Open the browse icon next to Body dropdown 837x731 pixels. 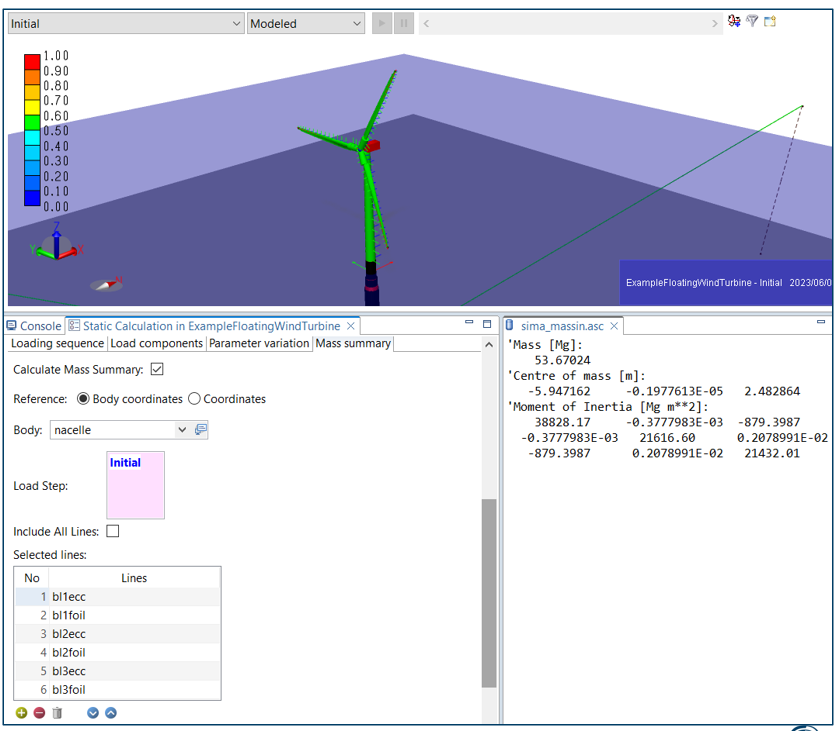click(x=201, y=430)
